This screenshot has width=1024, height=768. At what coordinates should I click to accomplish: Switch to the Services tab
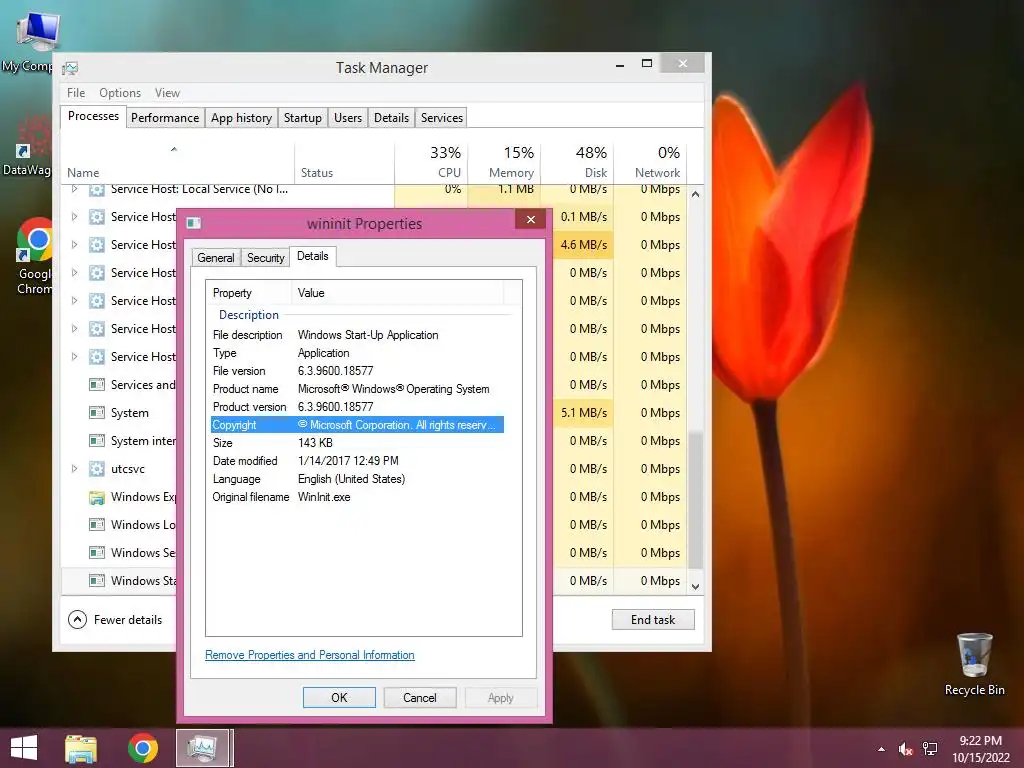(x=441, y=118)
